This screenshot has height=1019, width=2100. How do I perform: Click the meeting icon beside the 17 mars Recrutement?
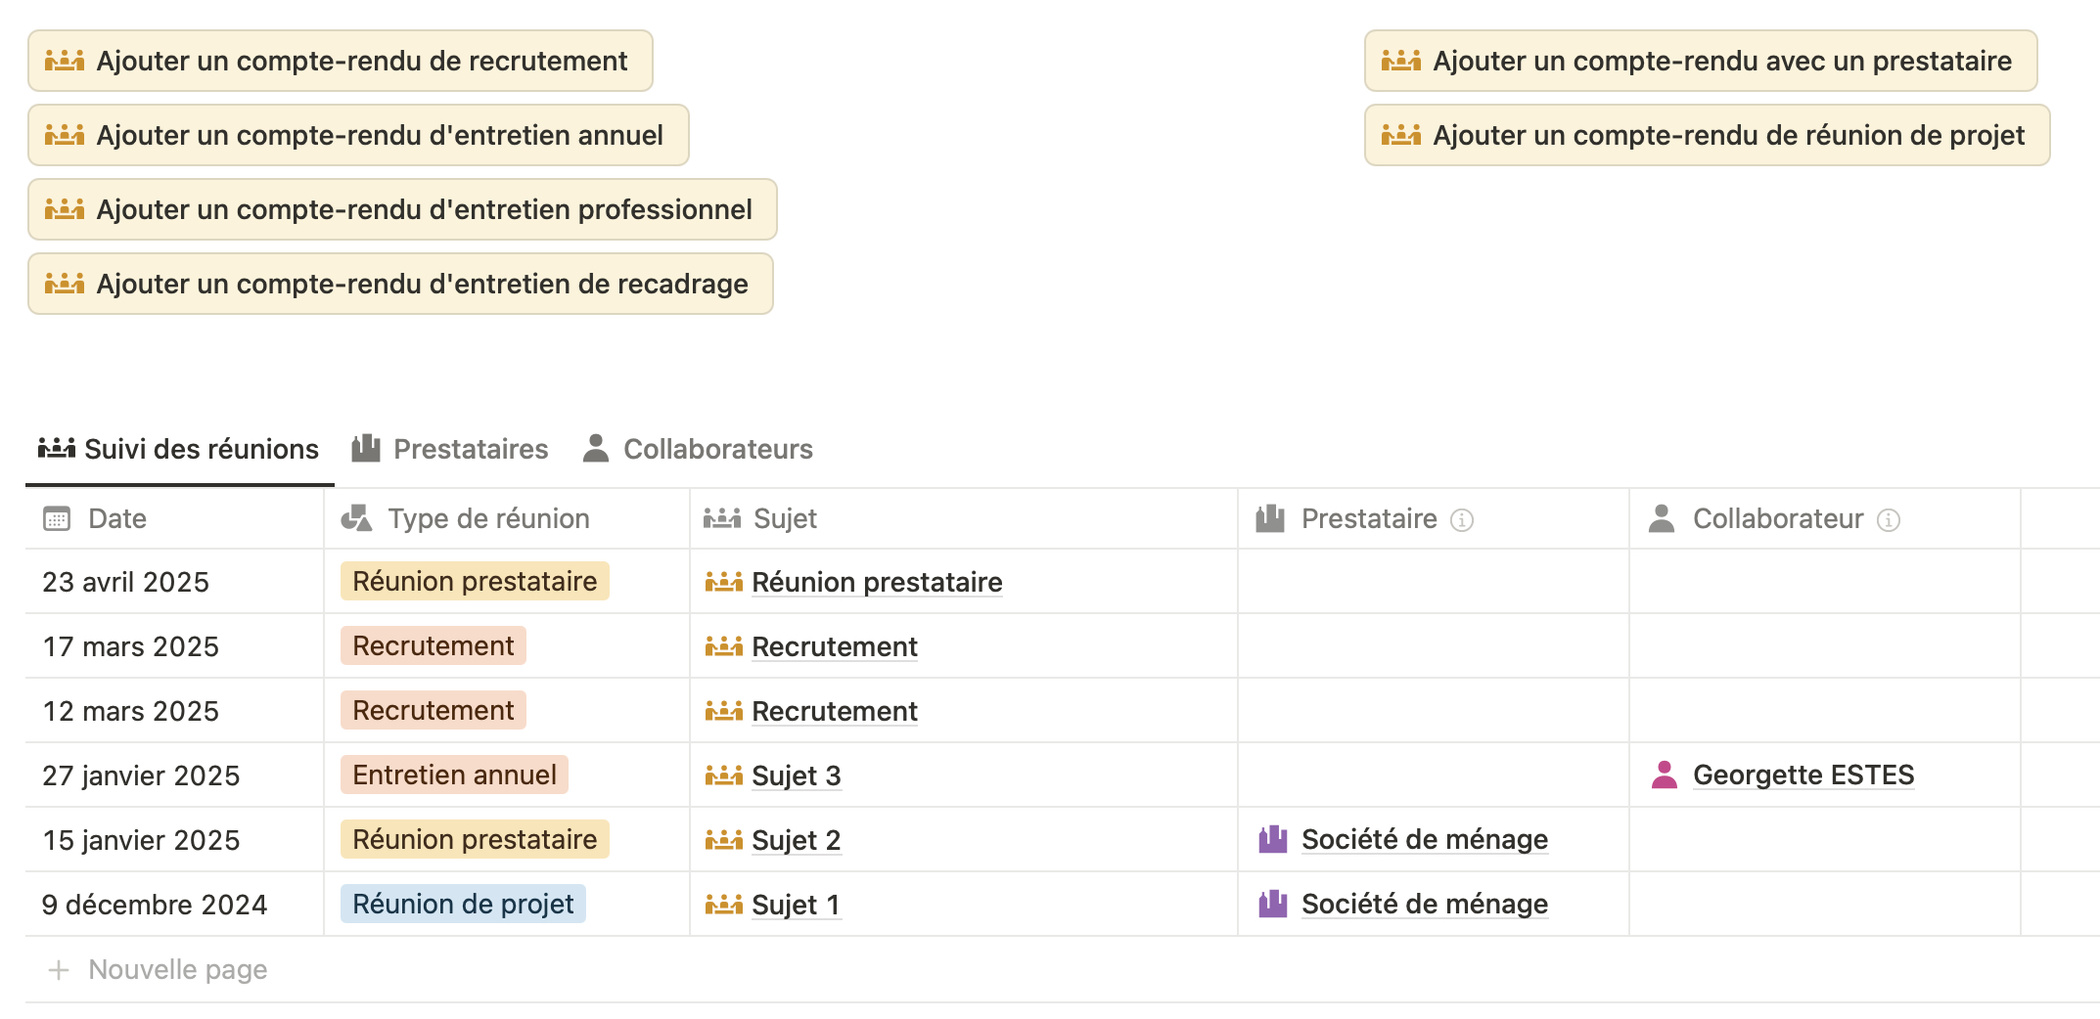(722, 646)
